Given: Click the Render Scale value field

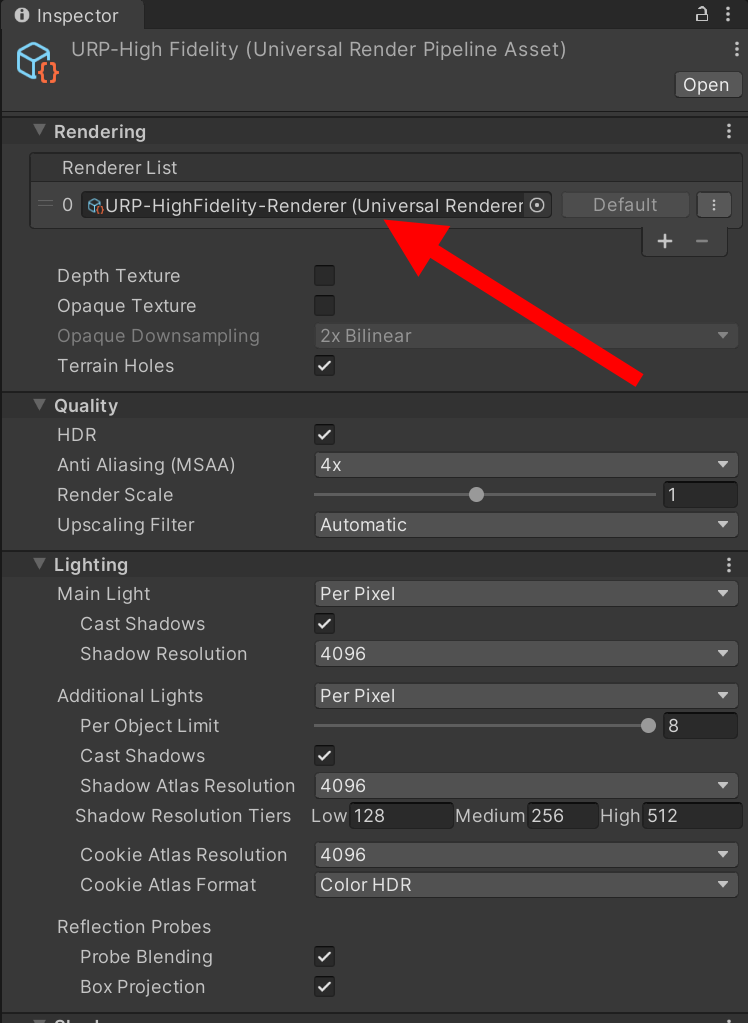Looking at the screenshot, I should click(700, 495).
